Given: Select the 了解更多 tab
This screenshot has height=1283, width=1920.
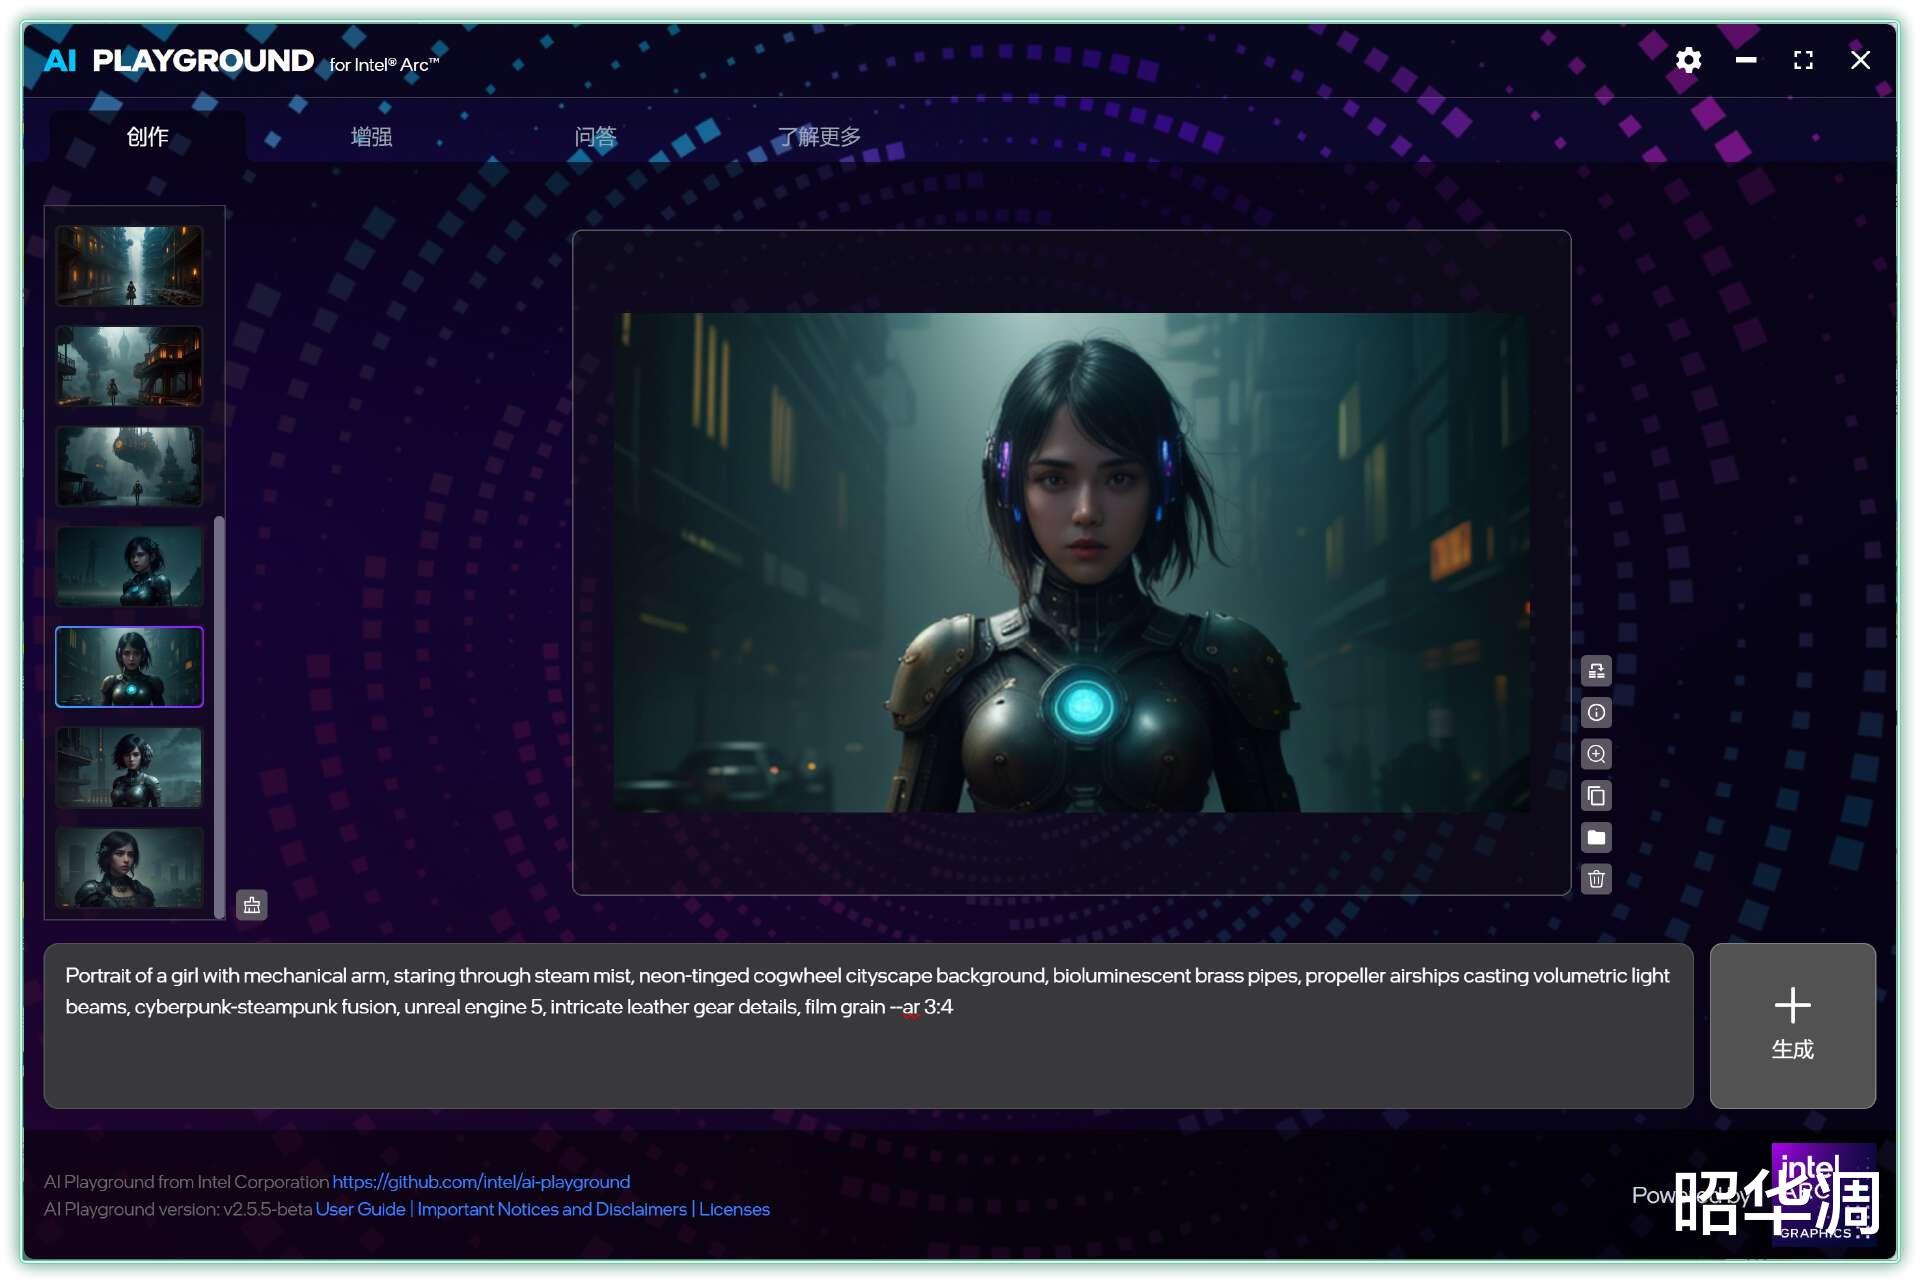Looking at the screenshot, I should pos(819,137).
